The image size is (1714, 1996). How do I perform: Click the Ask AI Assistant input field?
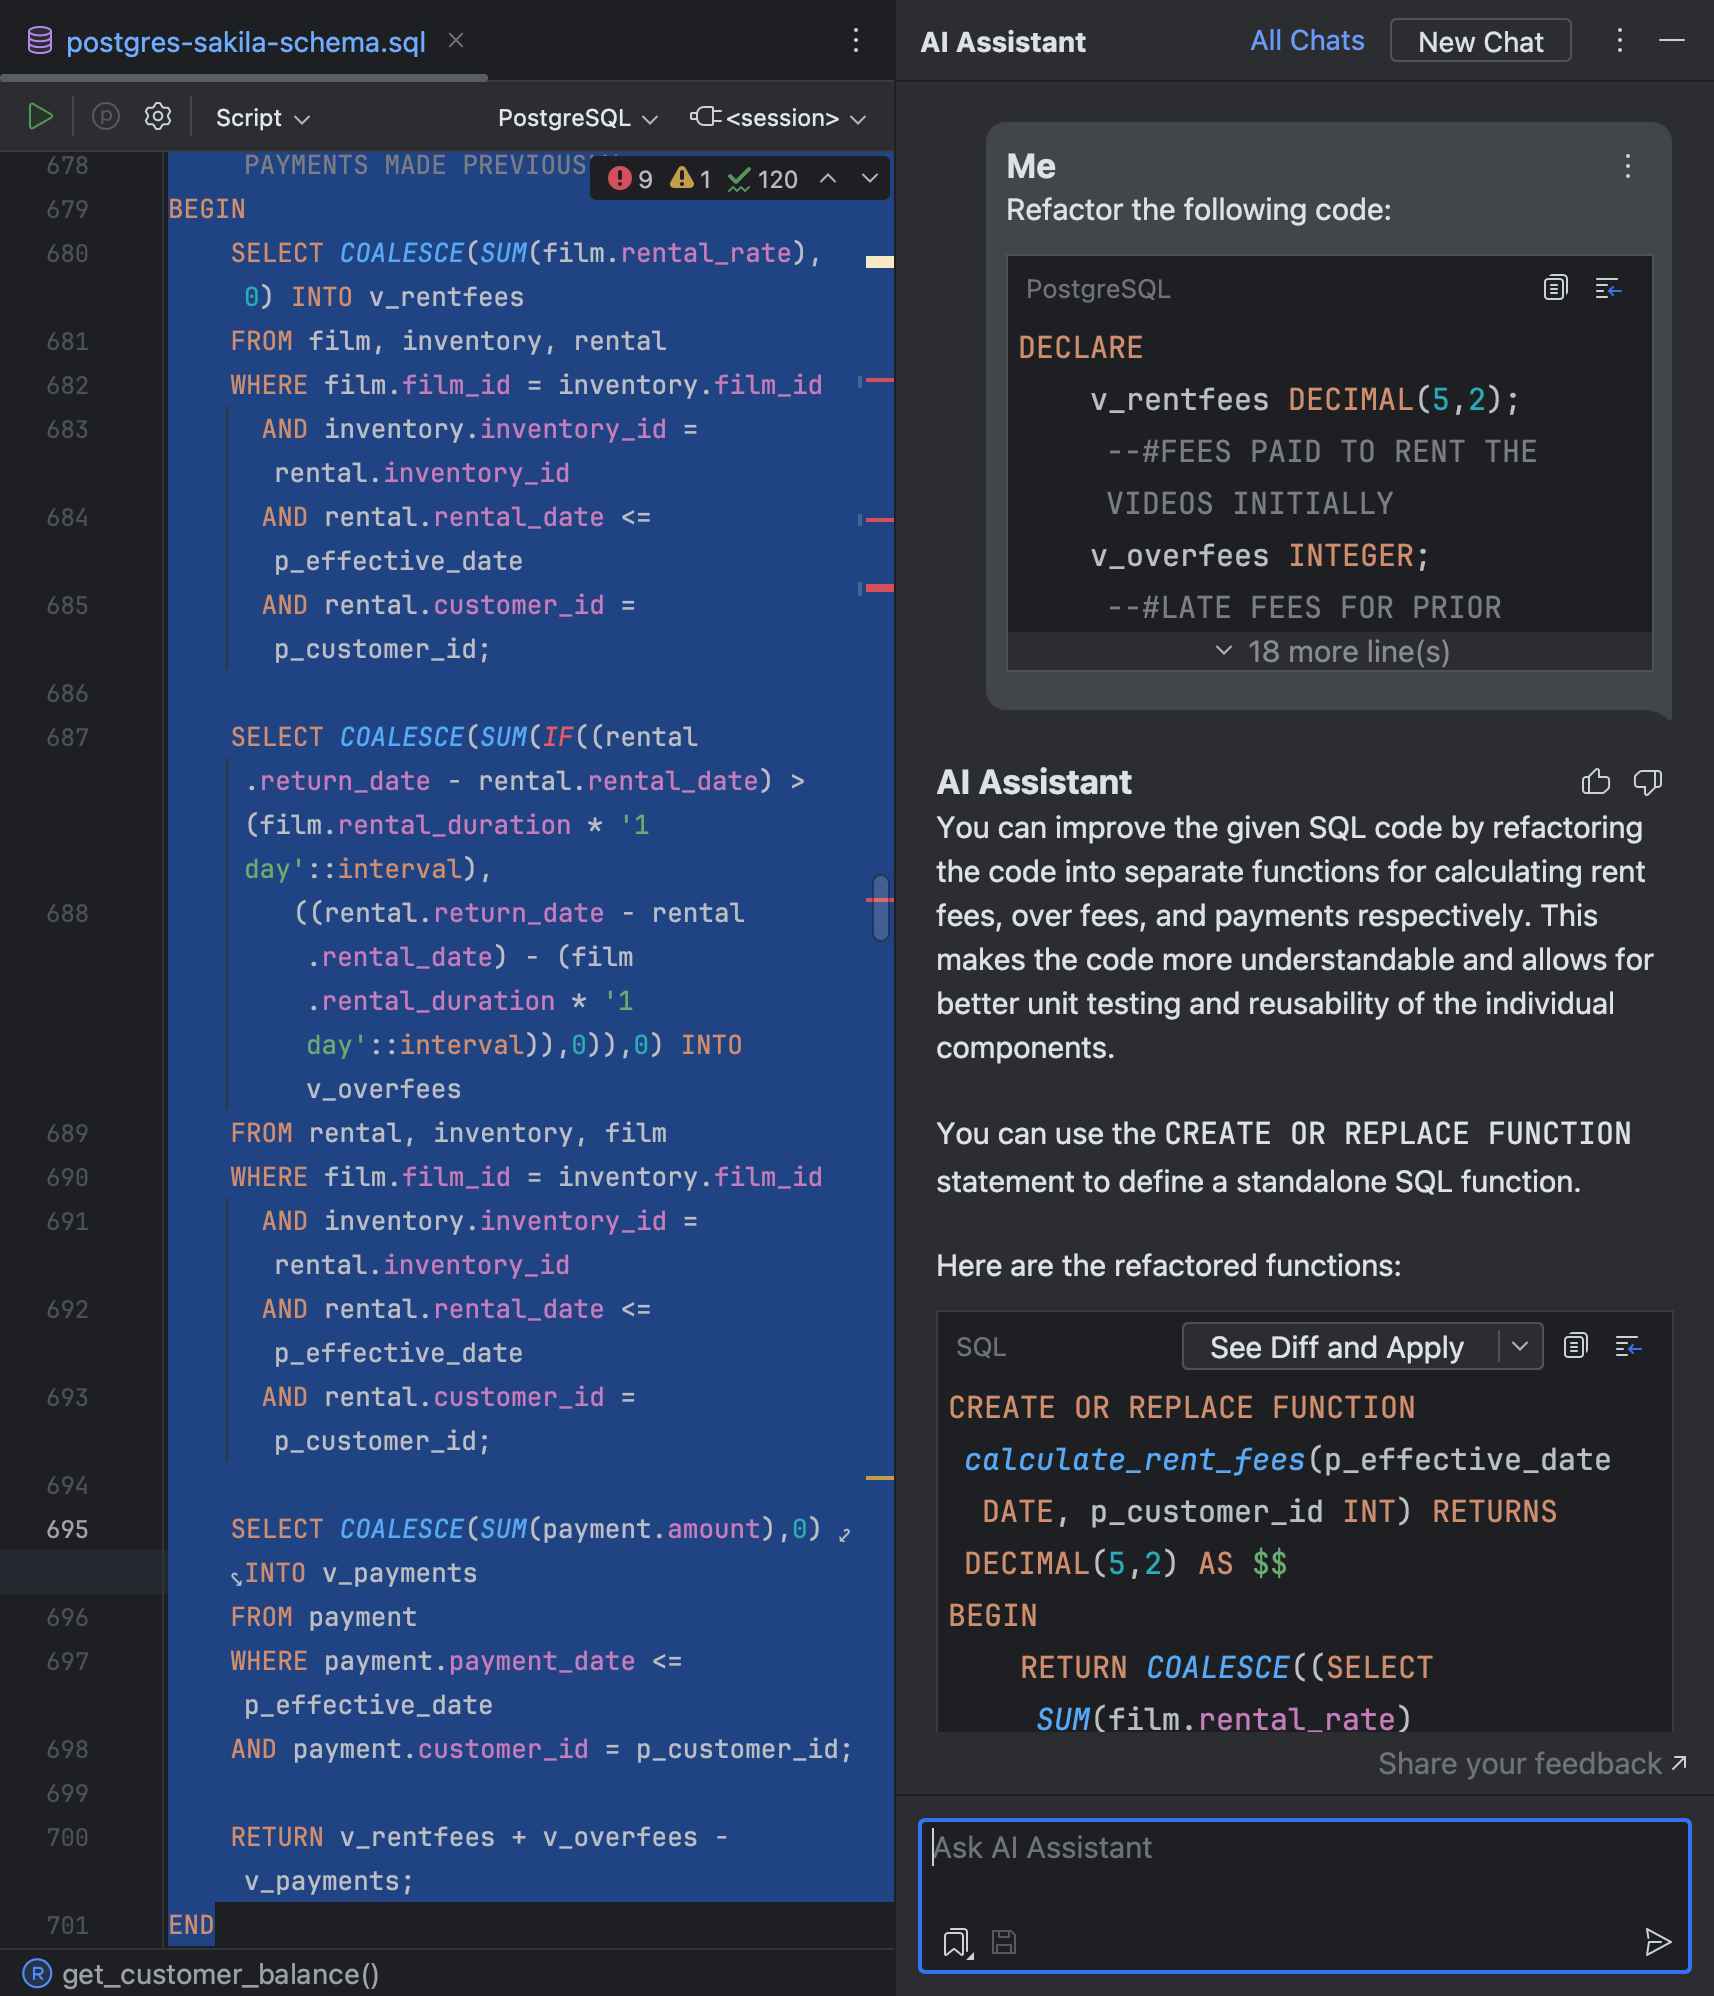(1303, 1870)
